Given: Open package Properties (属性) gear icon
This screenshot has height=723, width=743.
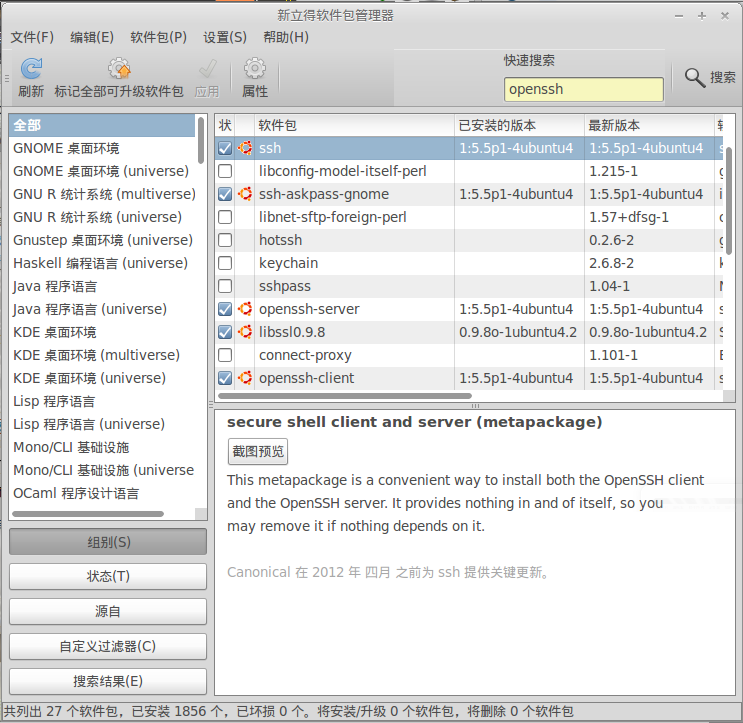Looking at the screenshot, I should [255, 69].
